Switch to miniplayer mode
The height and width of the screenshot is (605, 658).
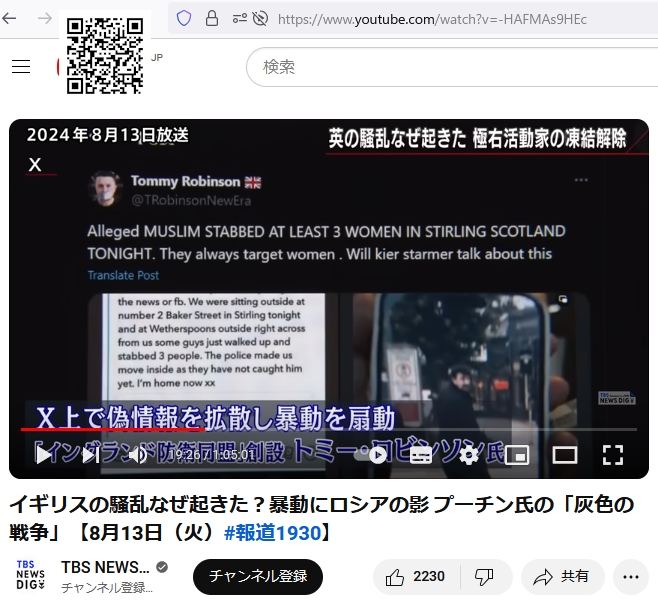pos(516,455)
